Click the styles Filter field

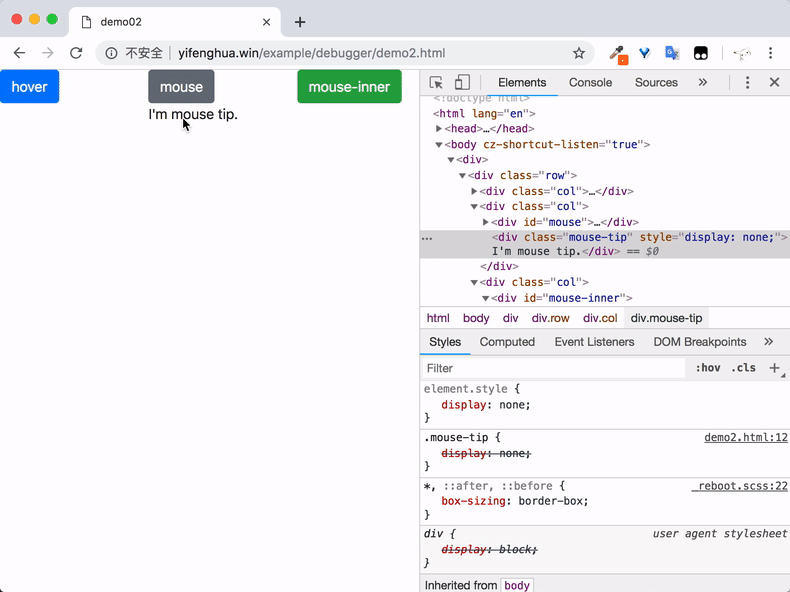[553, 368]
